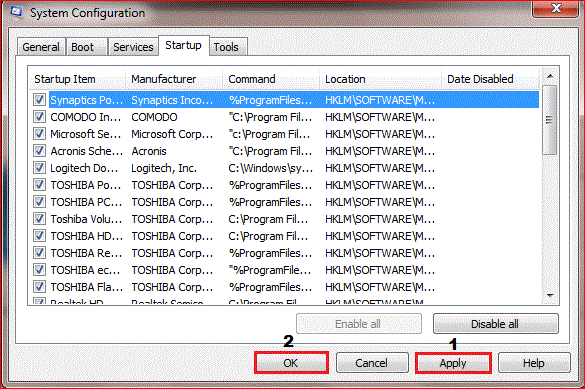Image resolution: width=585 pixels, height=389 pixels.
Task: Click the scroll down arrow of the list
Action: 550,296
